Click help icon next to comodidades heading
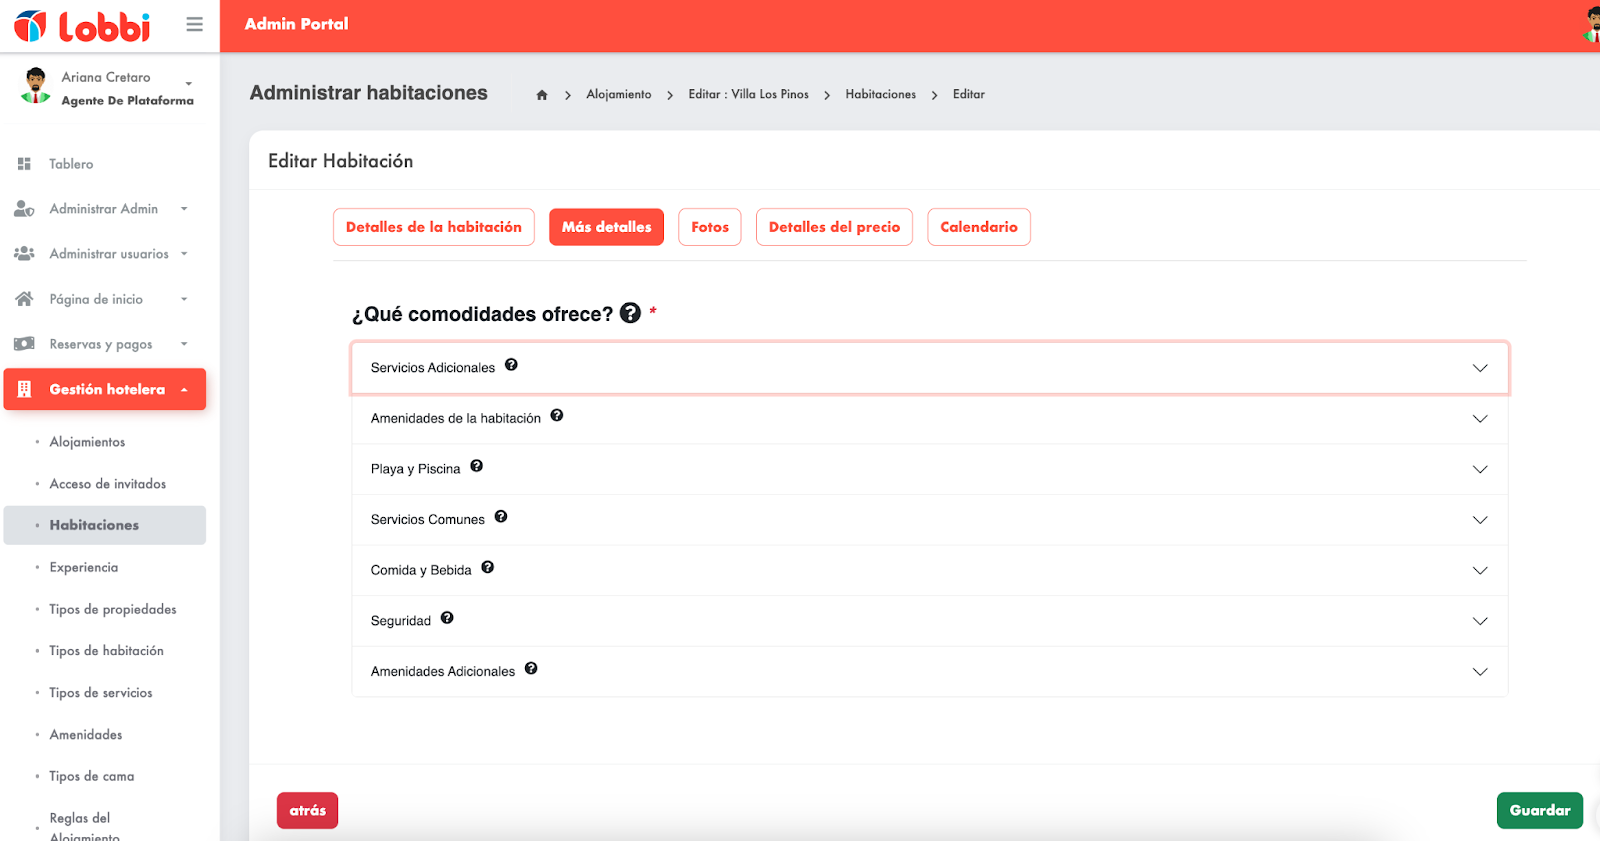 tap(630, 313)
